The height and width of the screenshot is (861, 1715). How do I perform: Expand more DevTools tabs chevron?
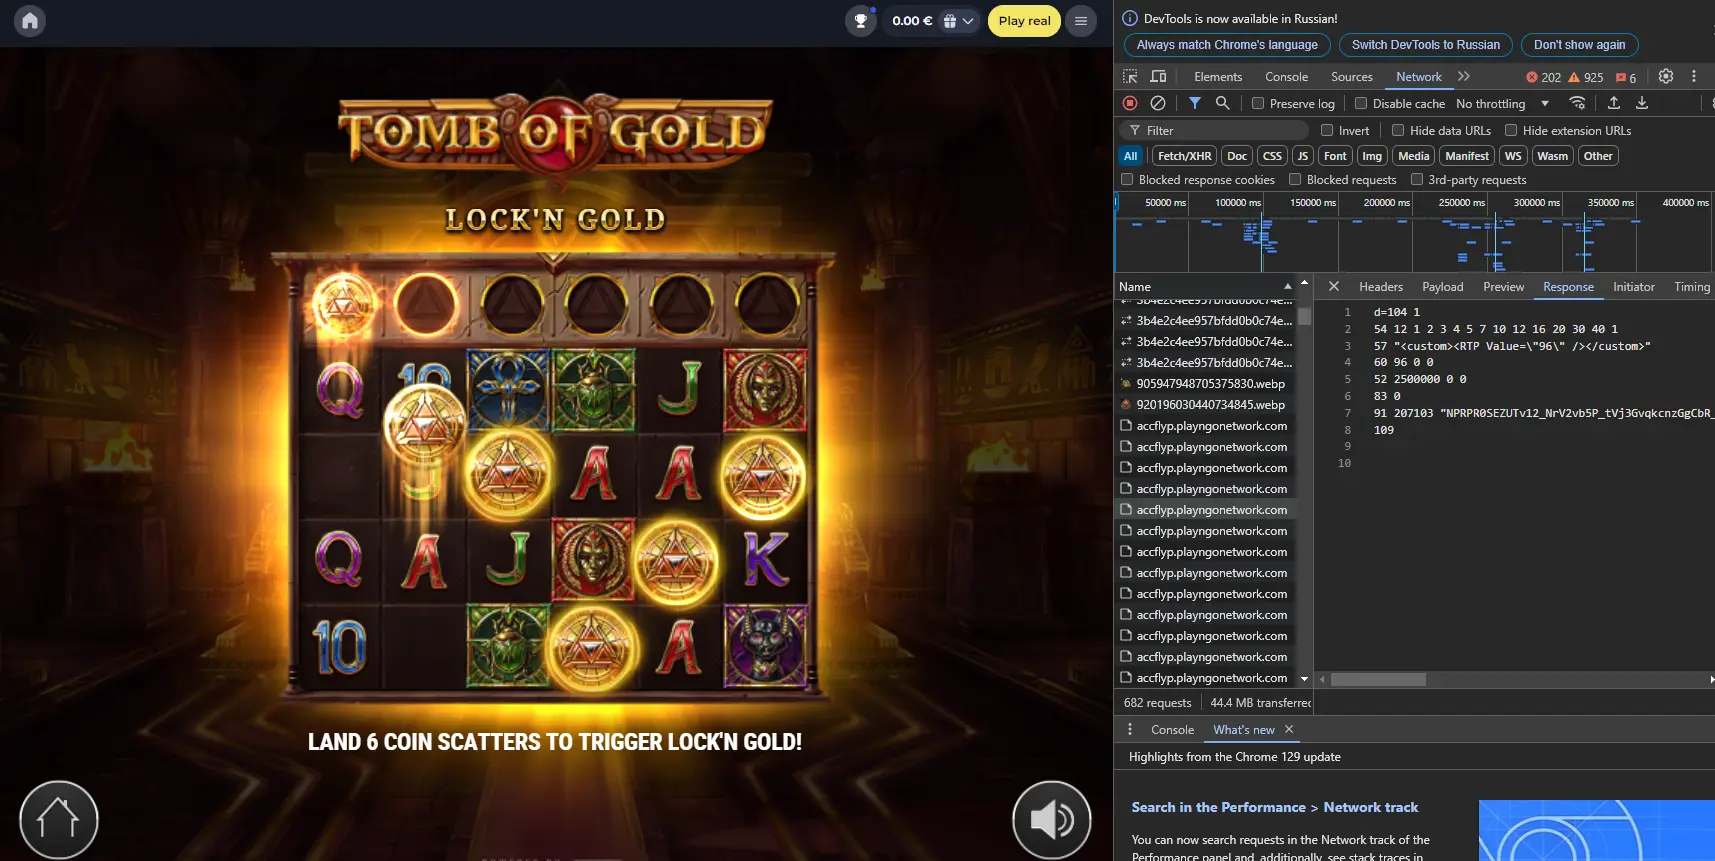[x=1464, y=77]
